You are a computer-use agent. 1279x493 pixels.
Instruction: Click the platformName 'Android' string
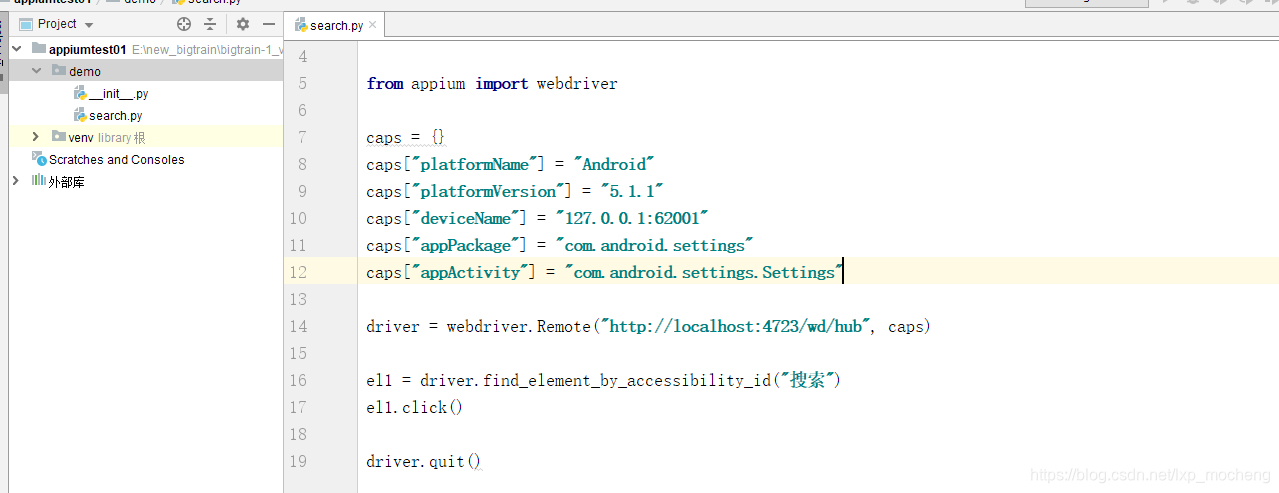(614, 164)
